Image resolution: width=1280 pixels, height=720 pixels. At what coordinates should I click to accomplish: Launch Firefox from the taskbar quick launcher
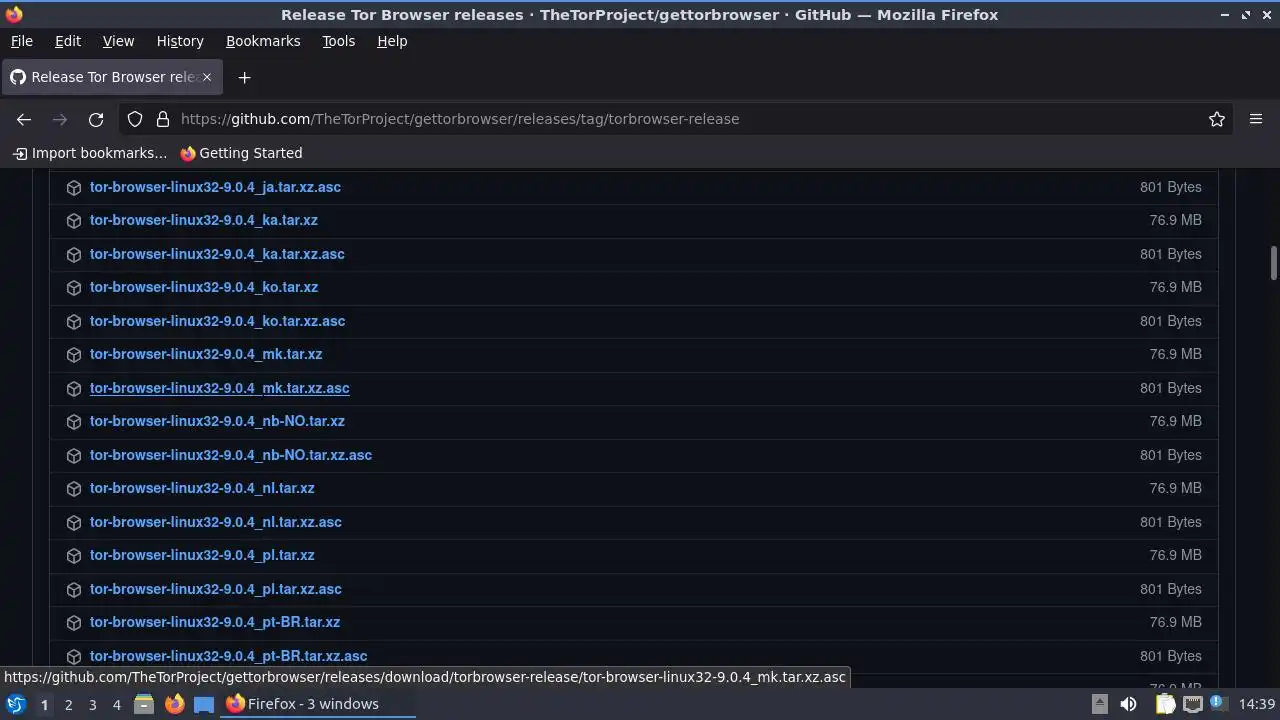point(174,704)
